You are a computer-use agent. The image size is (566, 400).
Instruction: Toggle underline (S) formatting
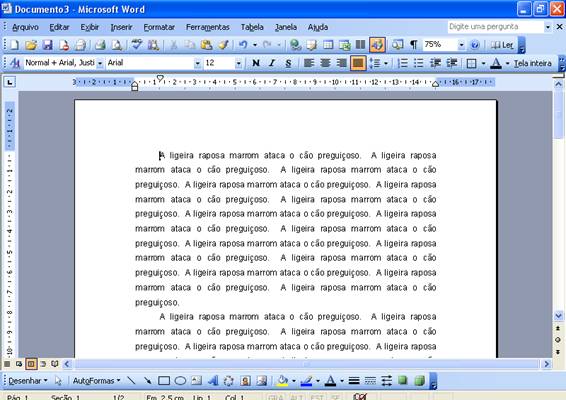[x=288, y=63]
